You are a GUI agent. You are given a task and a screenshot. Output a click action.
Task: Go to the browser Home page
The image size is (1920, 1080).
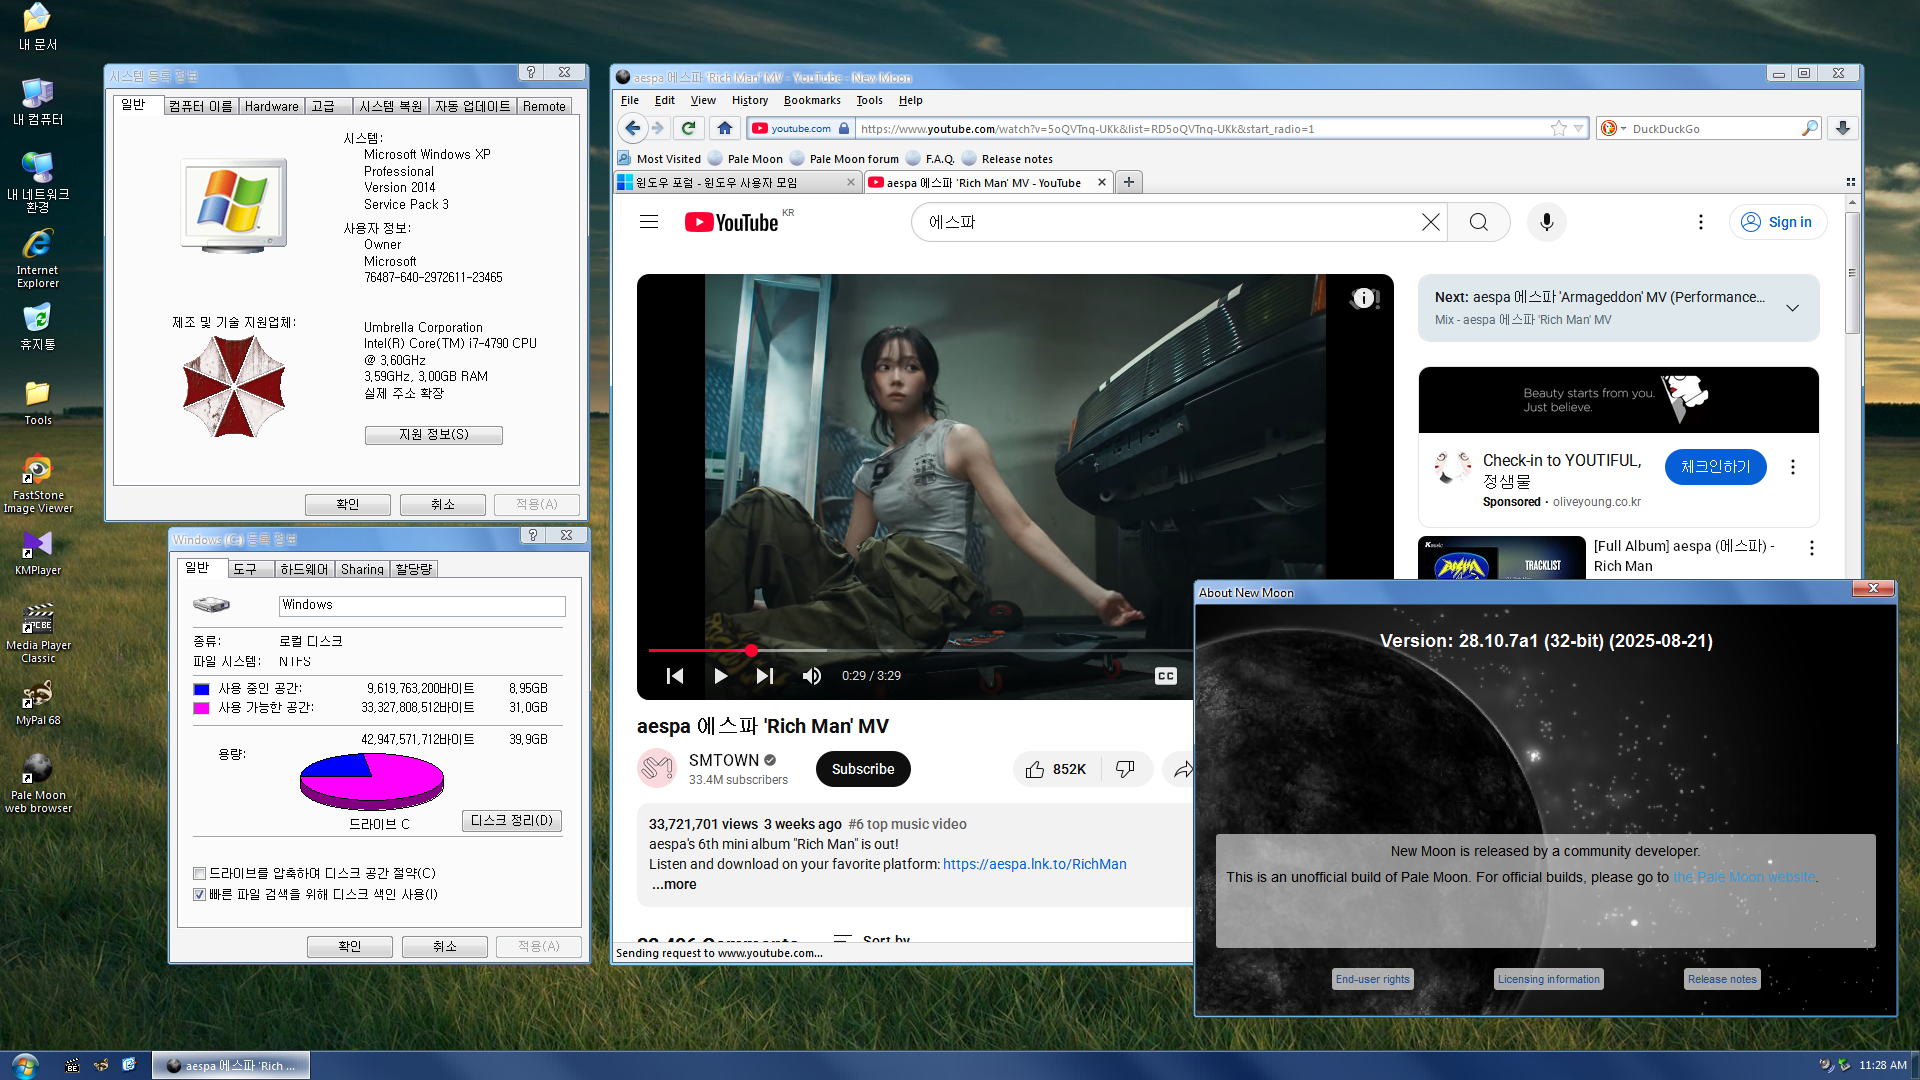pos(725,128)
